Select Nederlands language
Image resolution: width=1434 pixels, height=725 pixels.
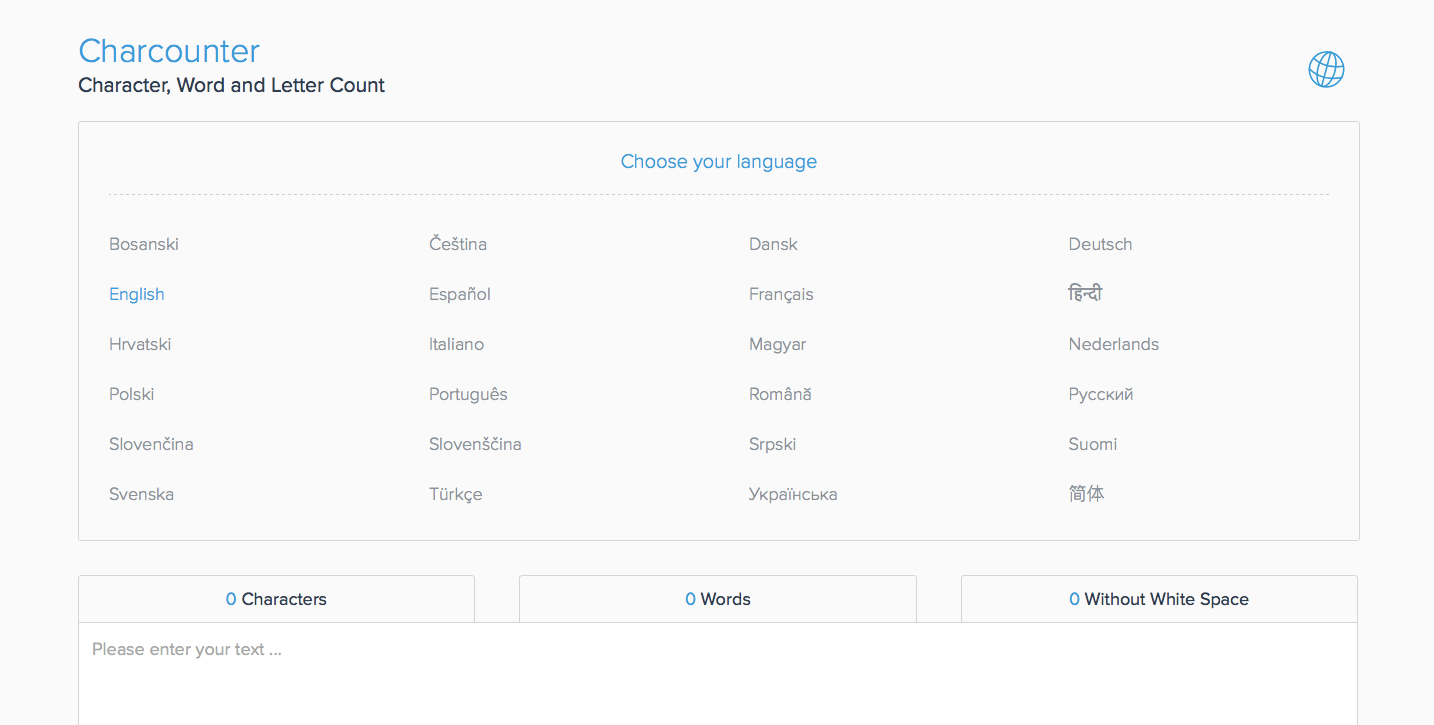click(x=1114, y=344)
